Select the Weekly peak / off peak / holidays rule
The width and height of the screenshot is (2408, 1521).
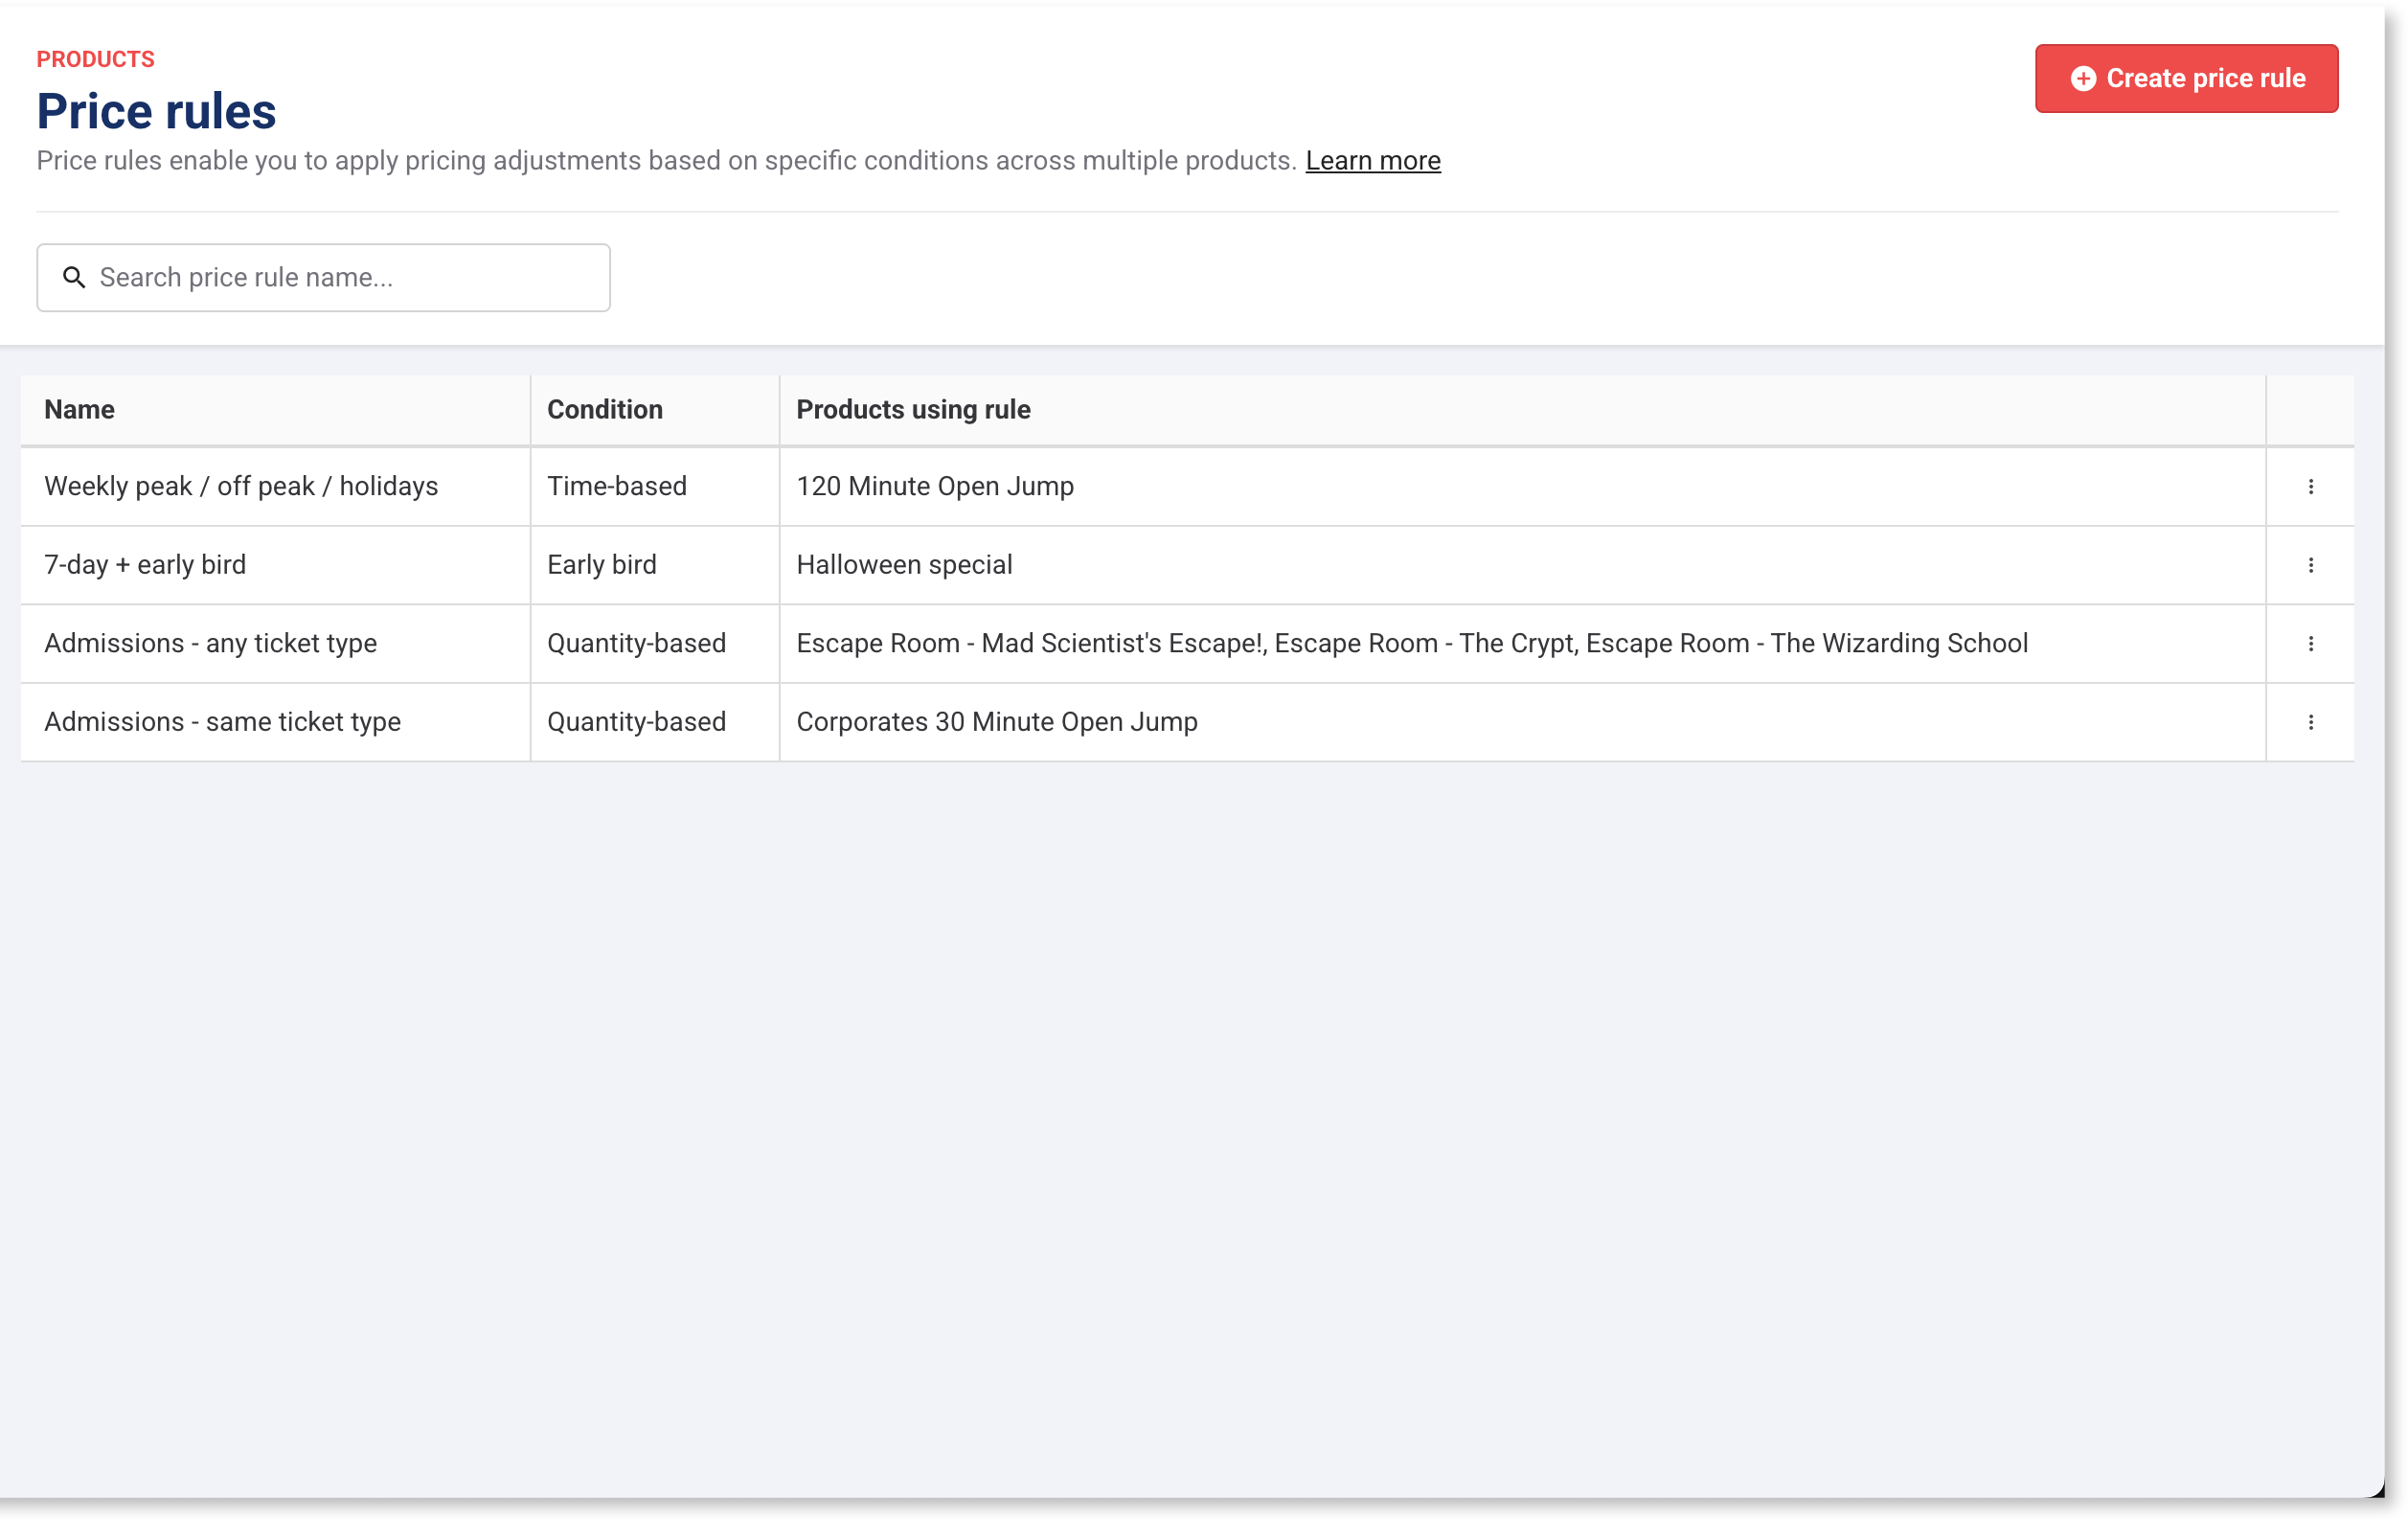[241, 486]
